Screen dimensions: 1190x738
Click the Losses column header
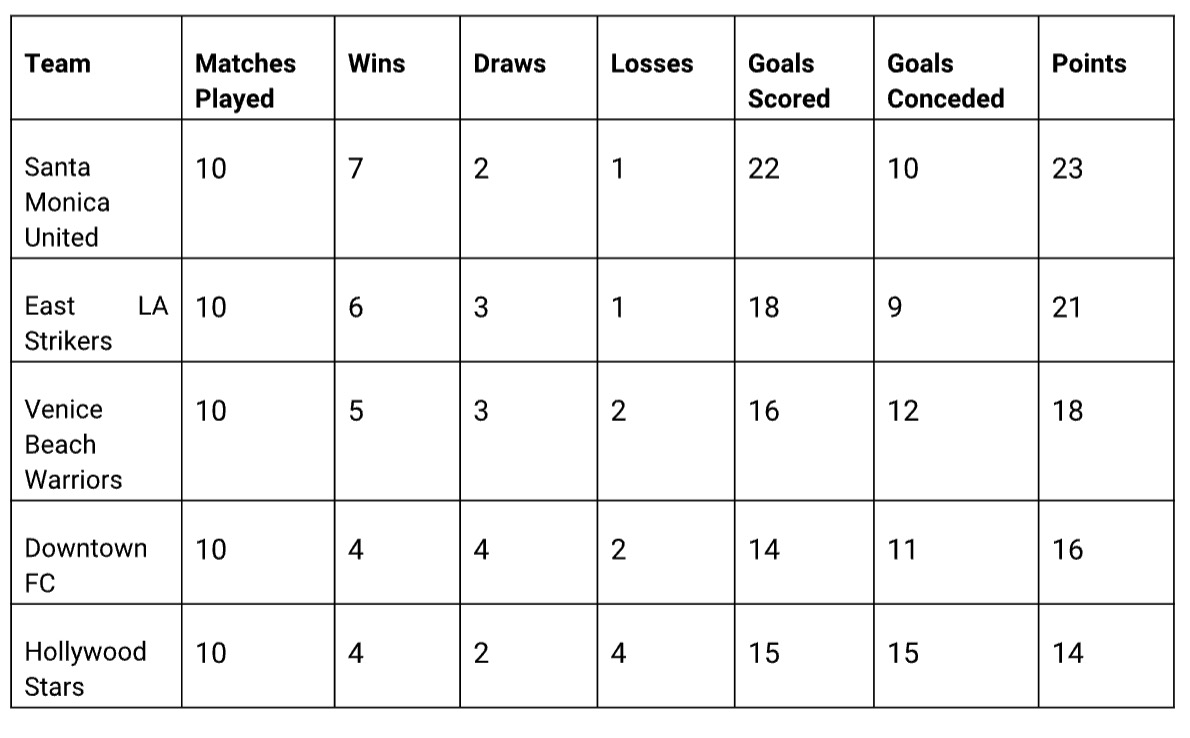pyautogui.click(x=651, y=64)
